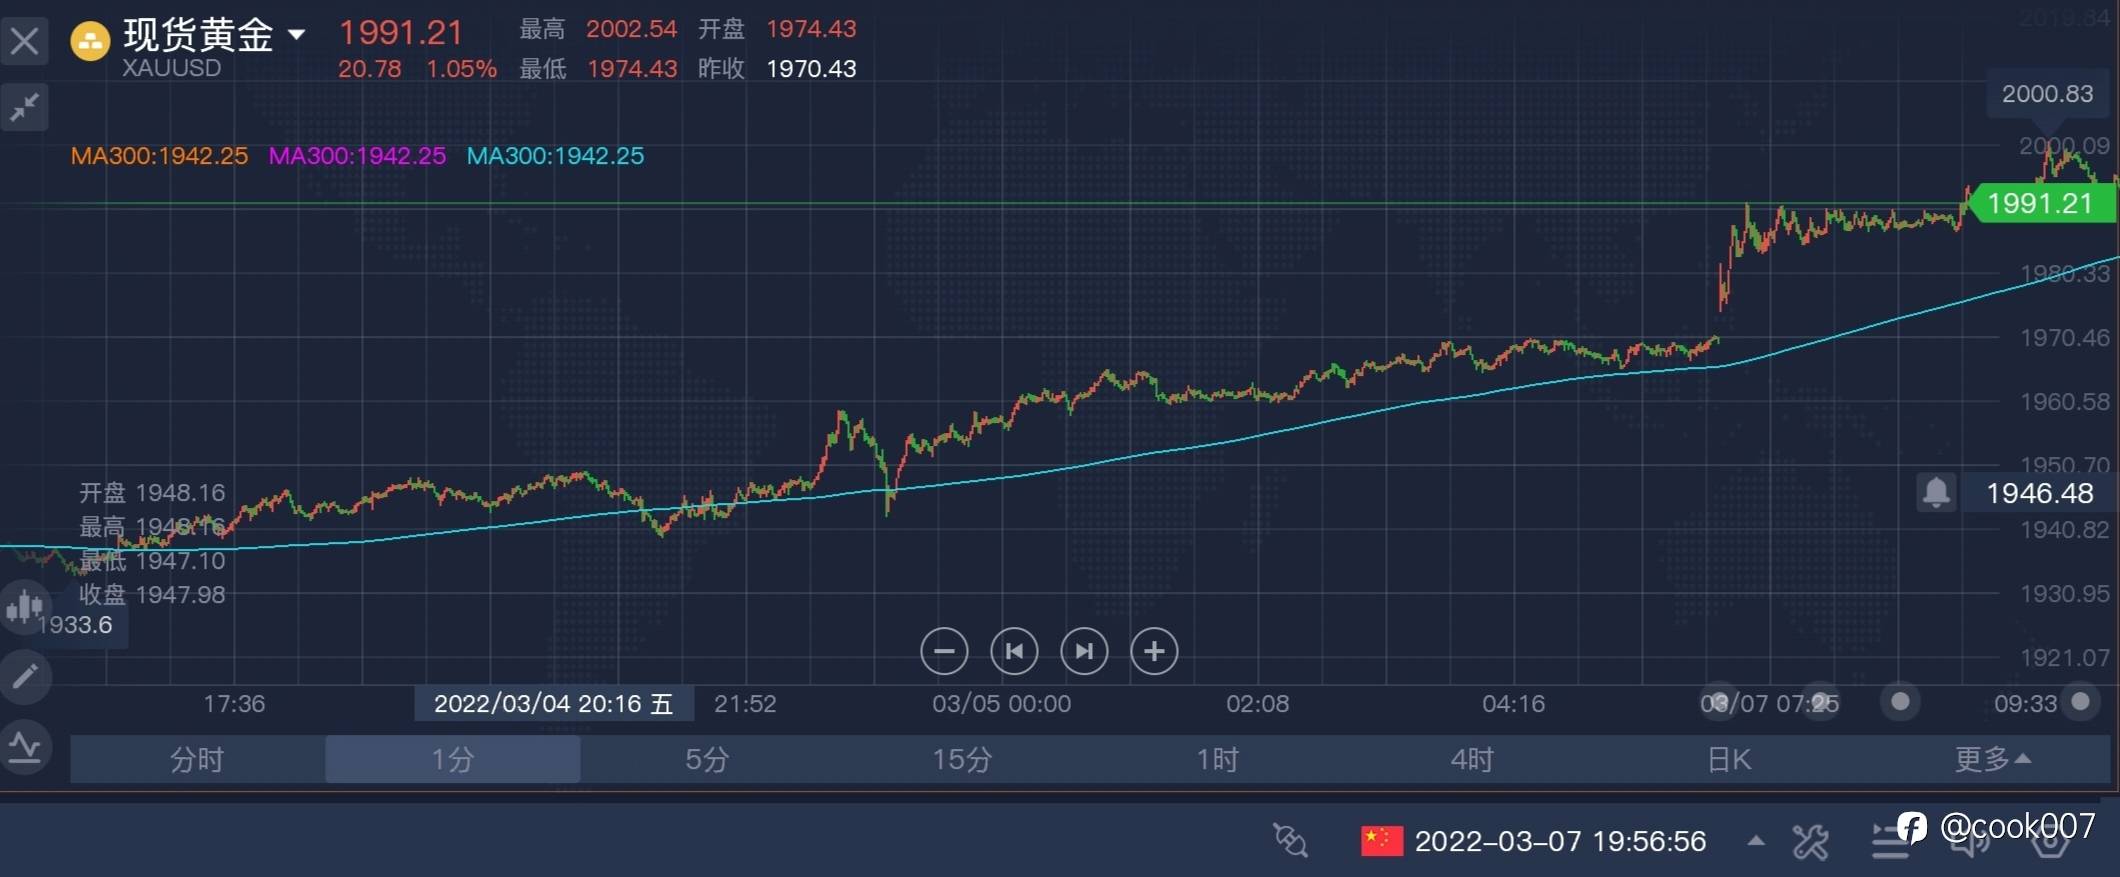The height and width of the screenshot is (877, 2120).
Task: Open the indicator line icon
Action: [x=25, y=747]
